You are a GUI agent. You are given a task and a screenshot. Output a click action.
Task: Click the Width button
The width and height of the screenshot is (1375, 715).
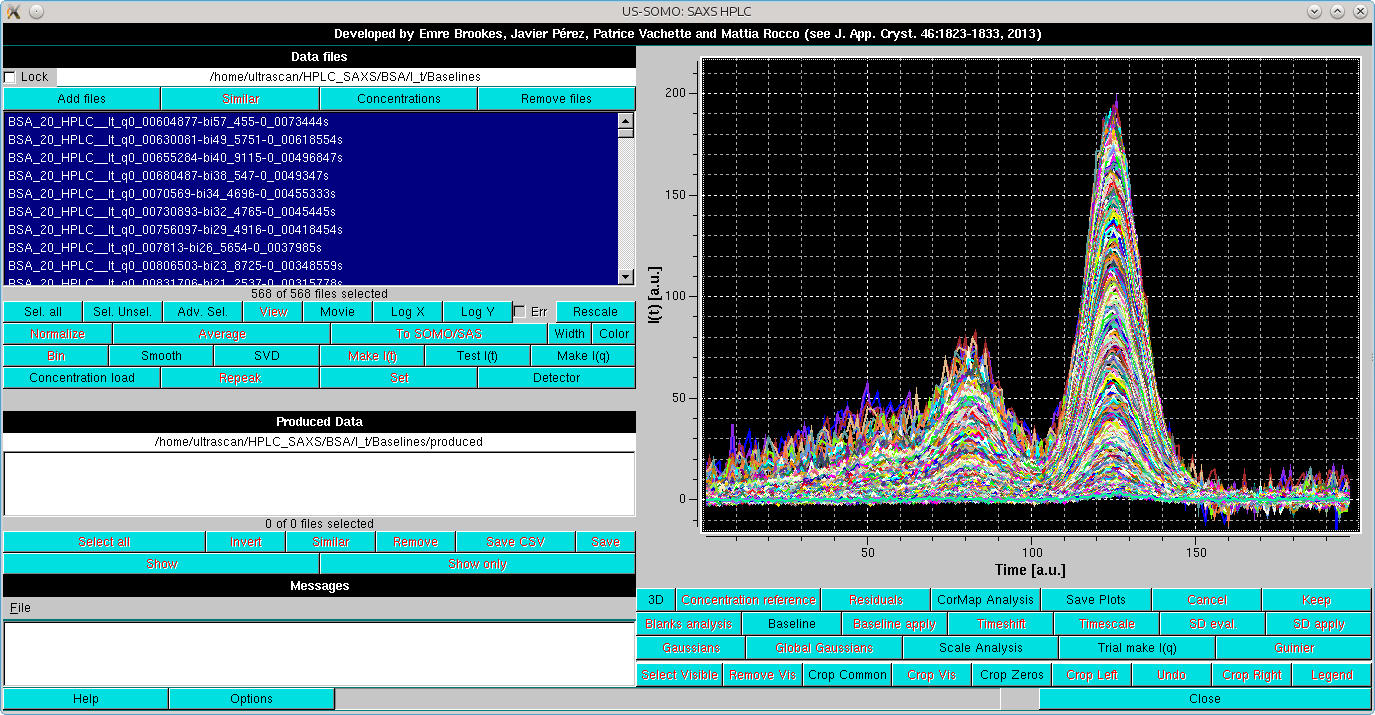(x=570, y=334)
